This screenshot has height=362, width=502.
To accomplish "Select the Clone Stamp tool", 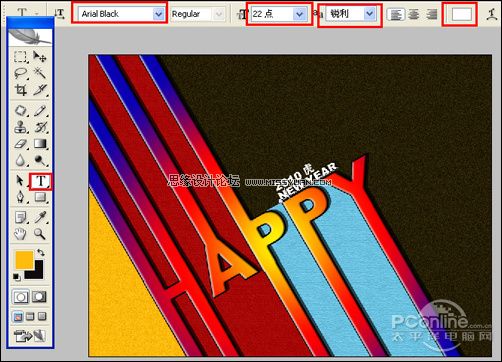I will tap(20, 127).
